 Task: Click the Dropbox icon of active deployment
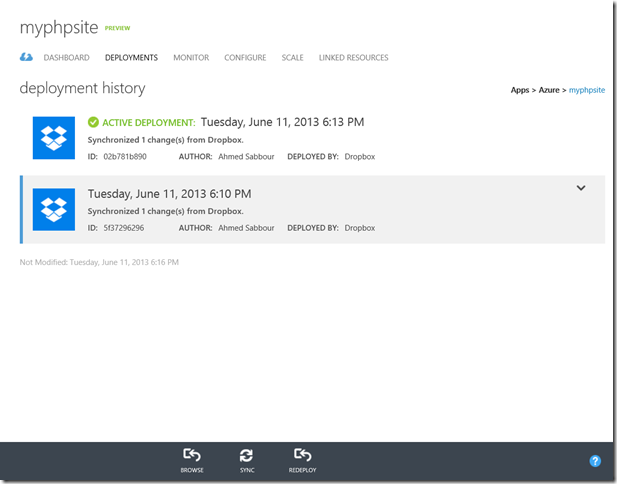(54, 138)
